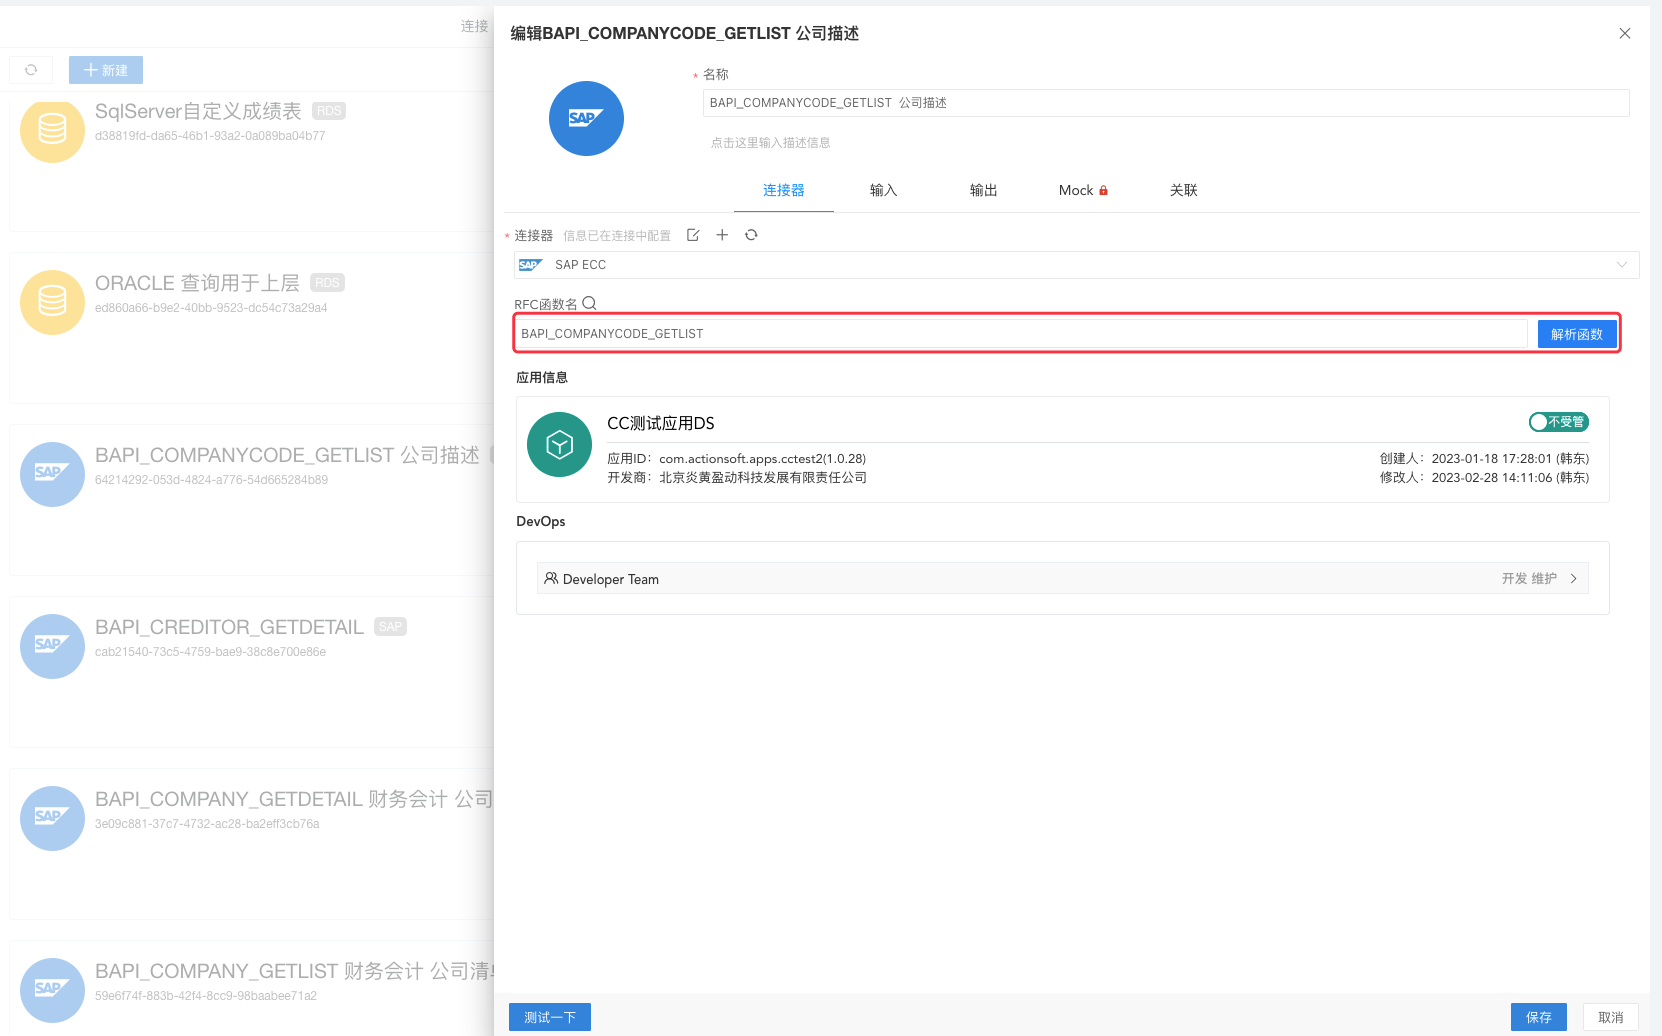Click the refresh icon next to 连接器
The image size is (1662, 1036).
coord(751,234)
